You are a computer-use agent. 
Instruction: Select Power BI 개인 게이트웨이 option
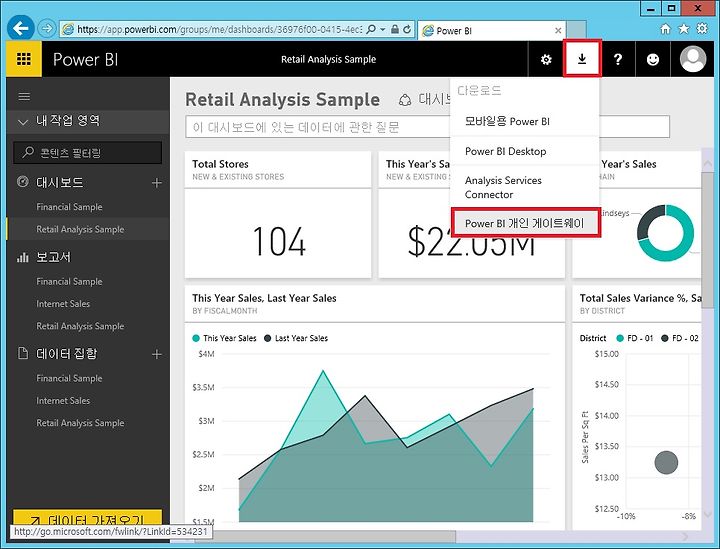pos(525,223)
